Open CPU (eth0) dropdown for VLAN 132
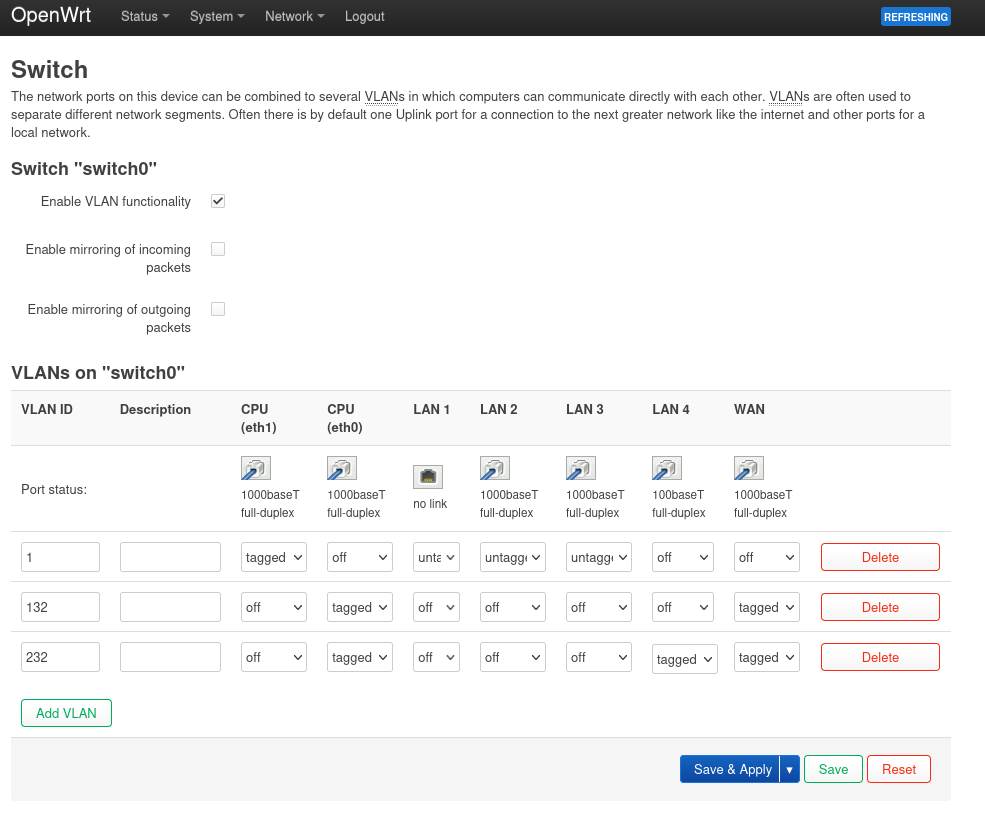 coord(360,608)
